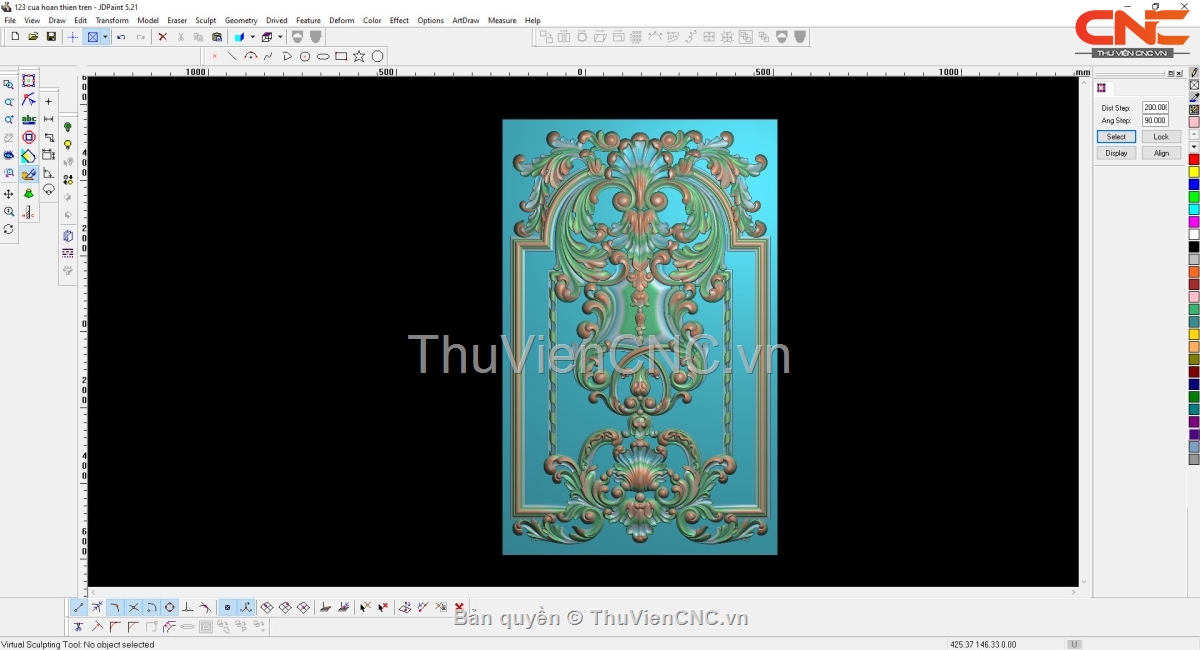Open the ArtDraw menu
The width and height of the screenshot is (1200, 650).
pos(465,20)
